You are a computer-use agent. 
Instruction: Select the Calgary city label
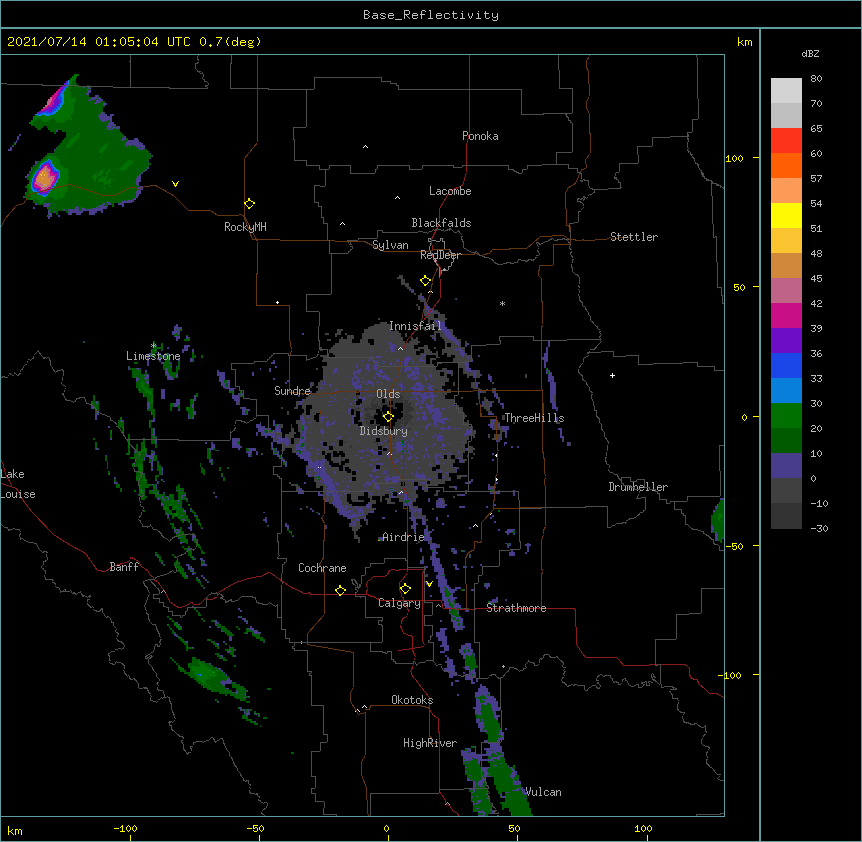click(400, 603)
